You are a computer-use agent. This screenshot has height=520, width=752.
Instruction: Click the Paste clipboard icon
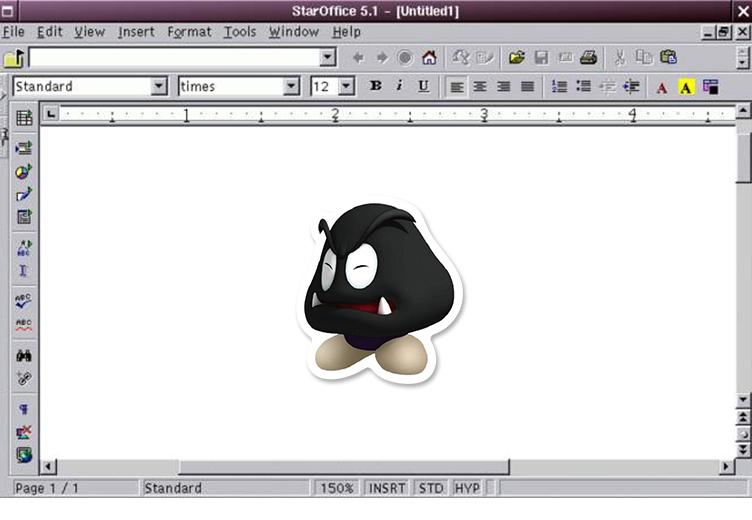[668, 58]
